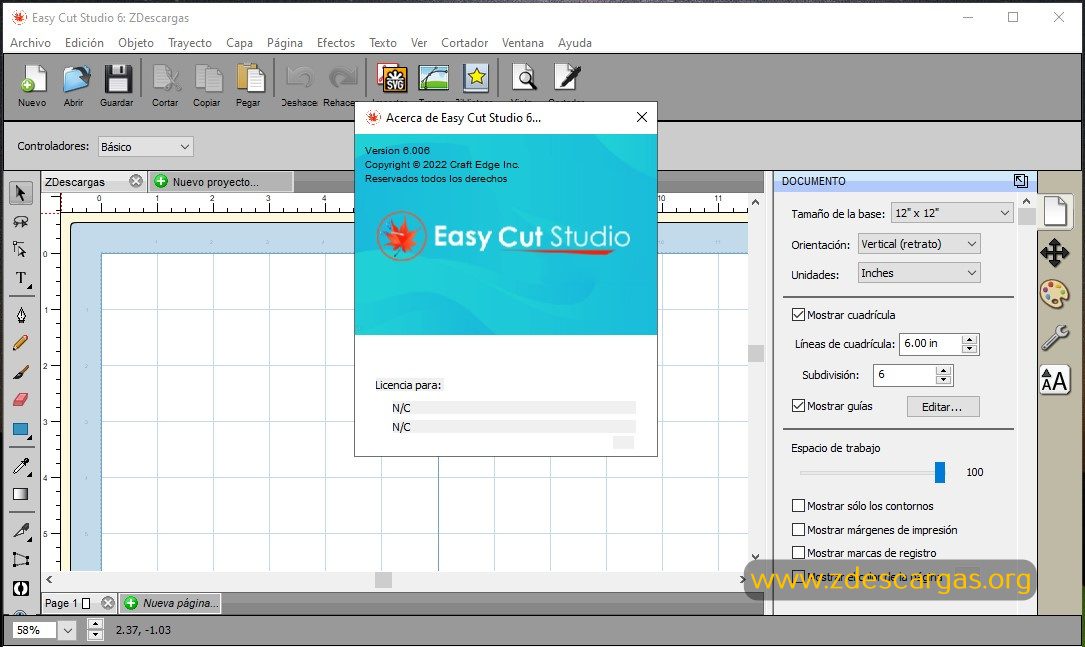
Task: Open the wrench settings panel
Action: click(x=1055, y=338)
